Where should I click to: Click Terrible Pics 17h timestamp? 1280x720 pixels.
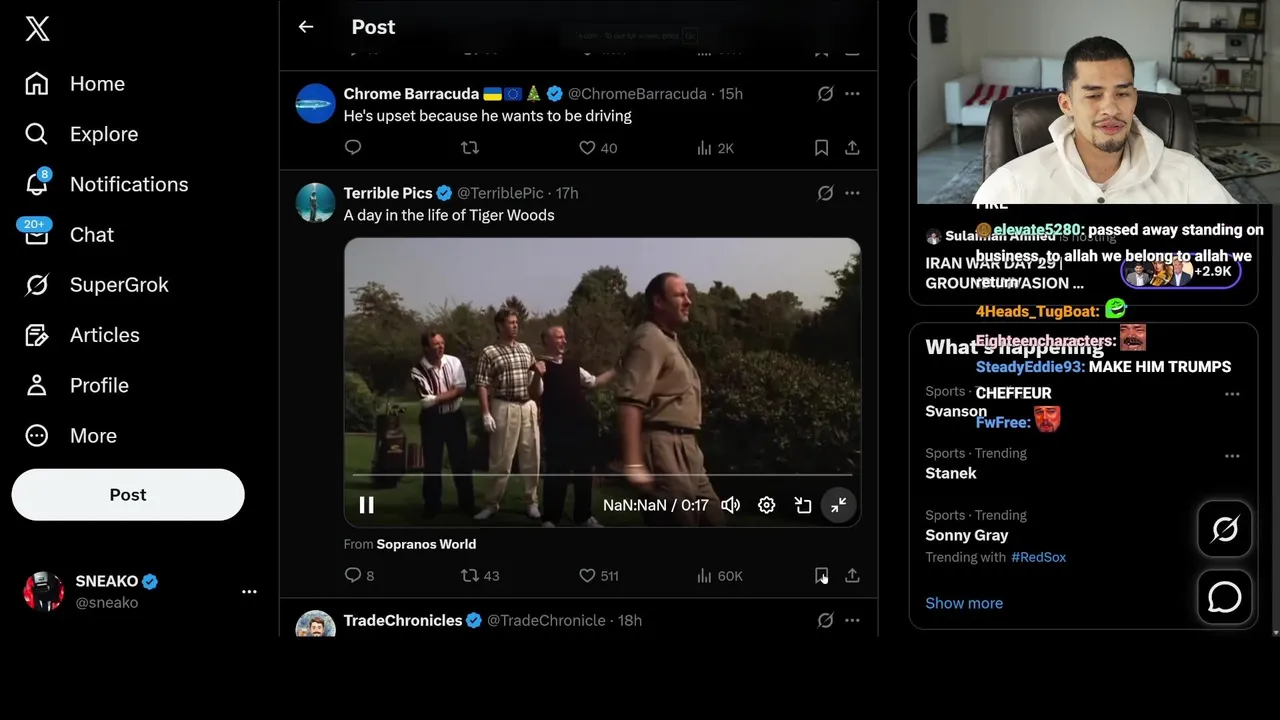tap(567, 193)
